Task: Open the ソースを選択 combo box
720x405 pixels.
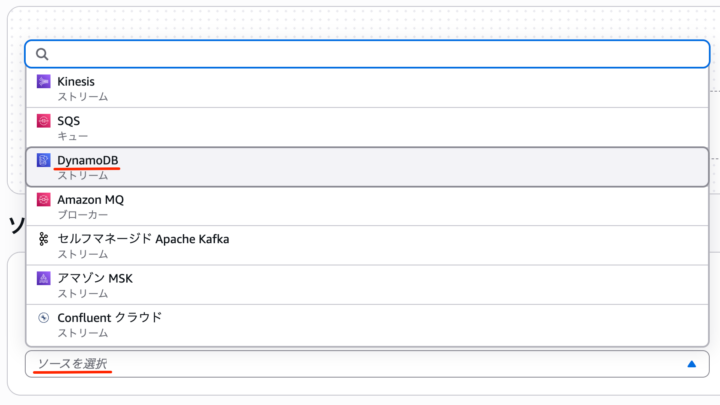Action: tap(360, 364)
